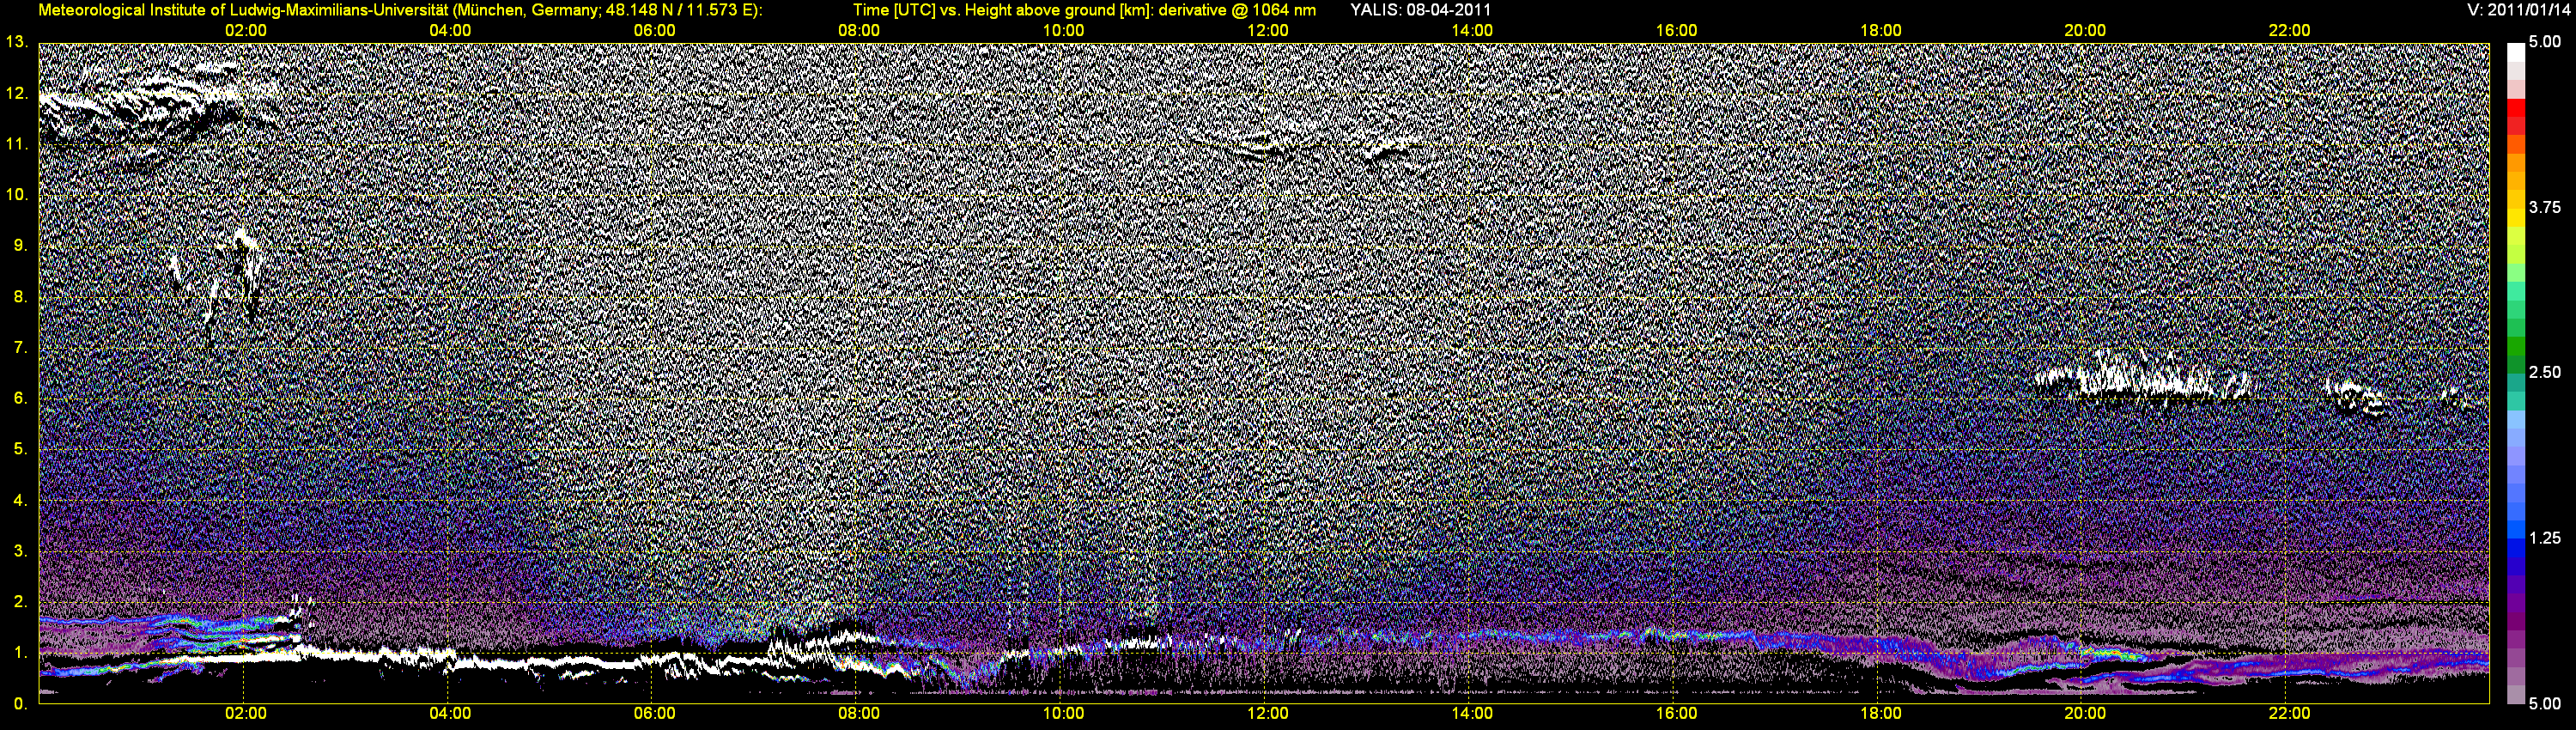Click the 1 km height axis label

pyautogui.click(x=19, y=653)
